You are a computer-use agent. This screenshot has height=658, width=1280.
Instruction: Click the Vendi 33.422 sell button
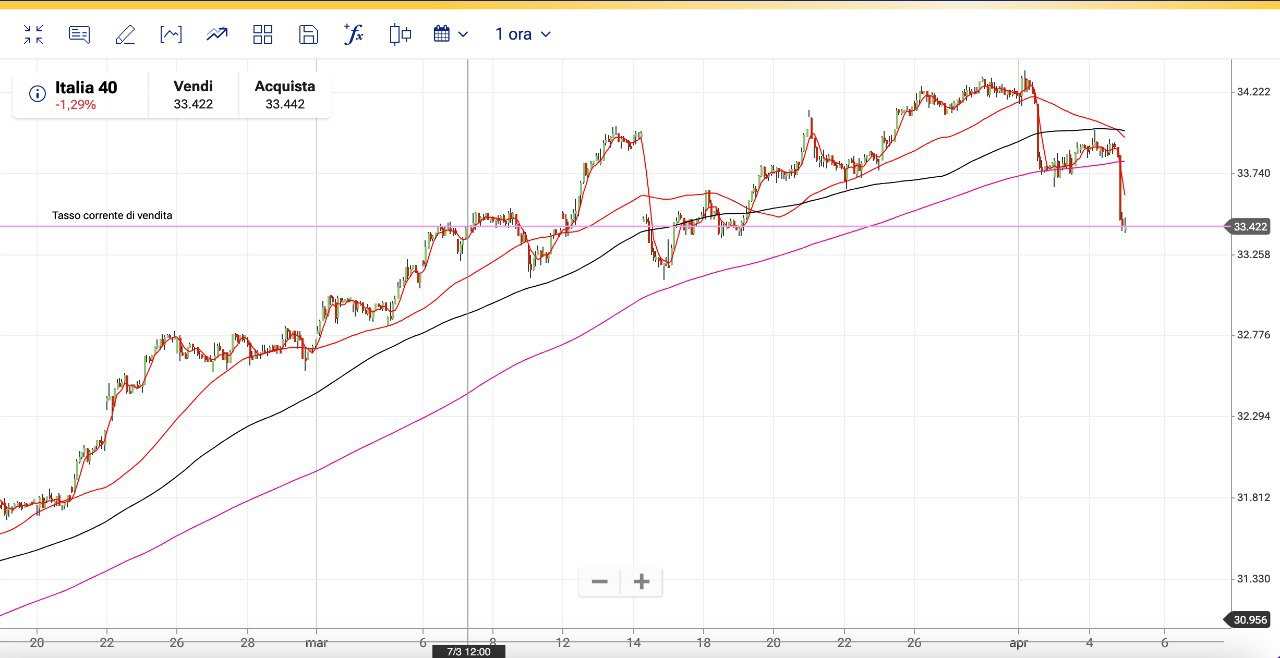coord(193,95)
